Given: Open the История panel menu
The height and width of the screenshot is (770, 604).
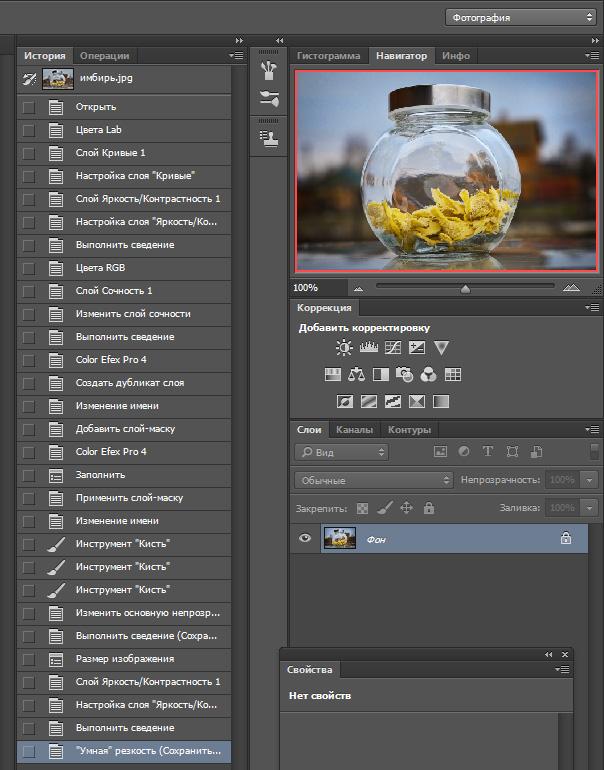Looking at the screenshot, I should click(236, 55).
